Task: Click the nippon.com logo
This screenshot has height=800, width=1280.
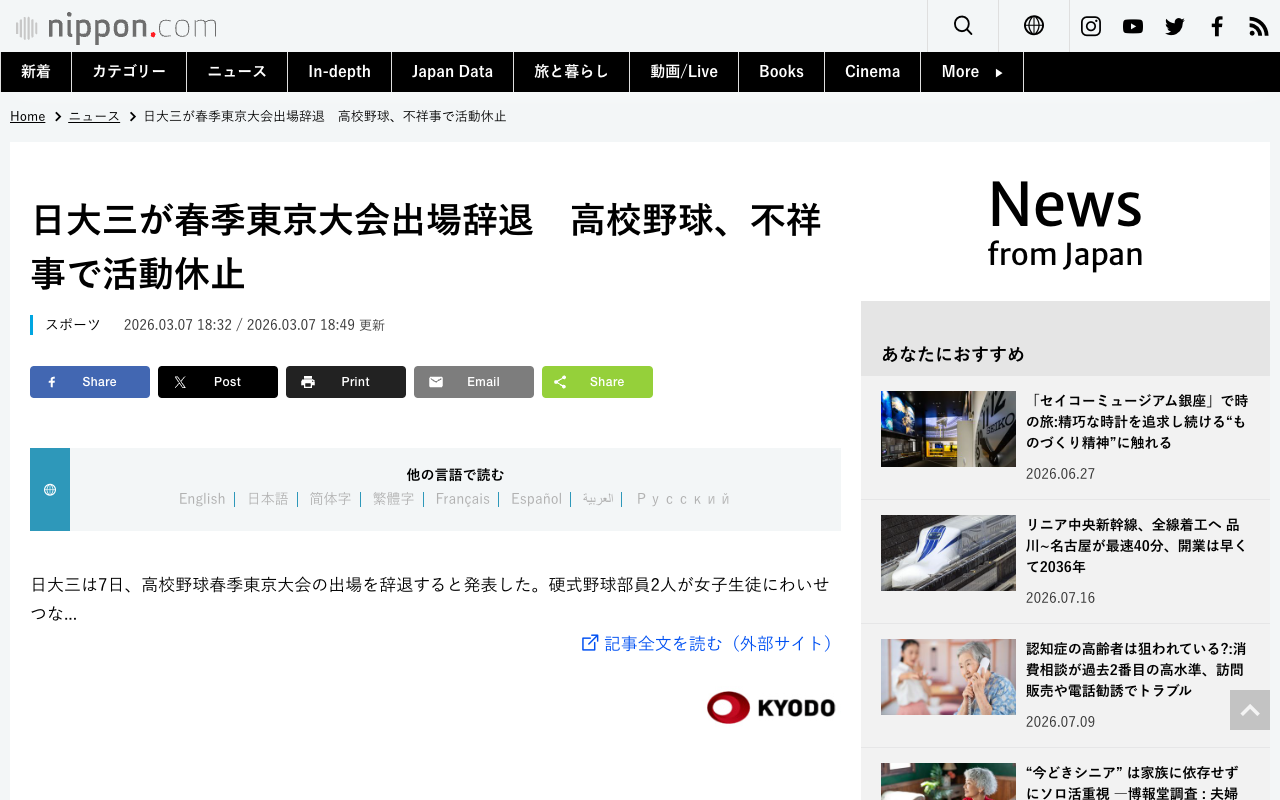Action: [116, 27]
